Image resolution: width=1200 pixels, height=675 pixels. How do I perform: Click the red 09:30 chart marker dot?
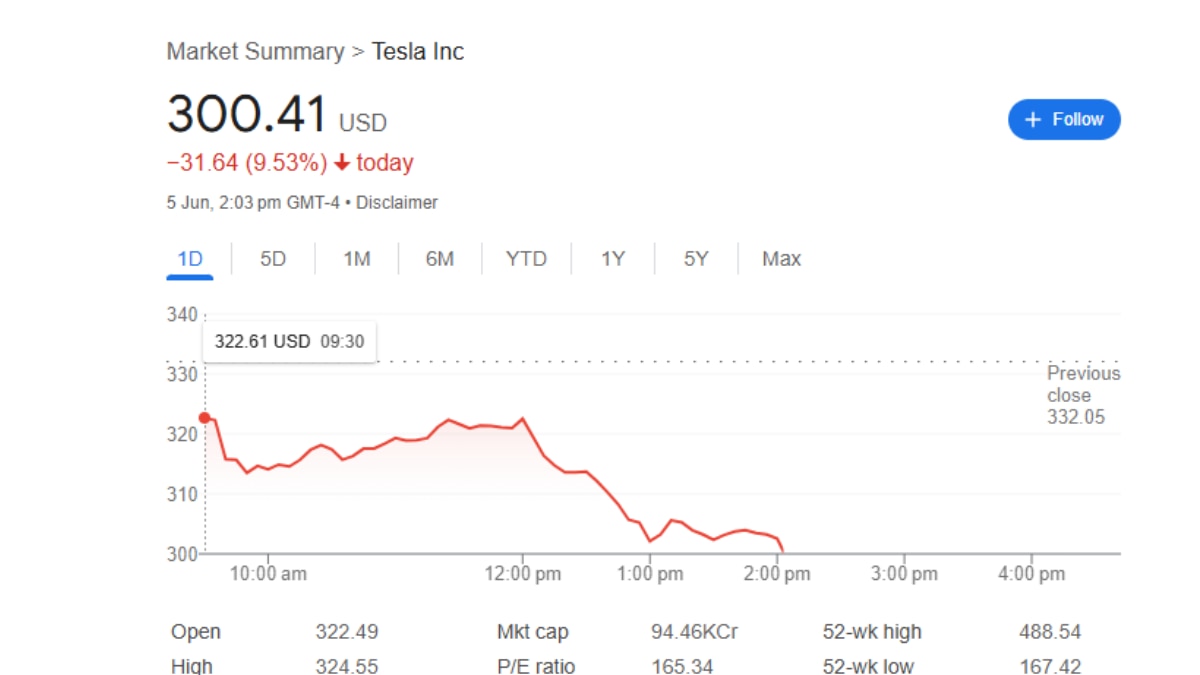click(205, 418)
